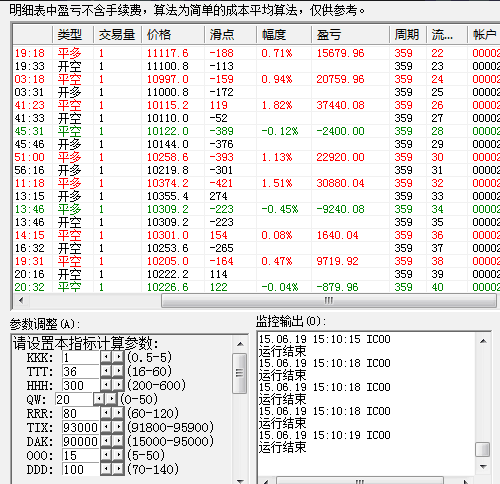
Task: Decrease the TTT parameter with left arrow
Action: tap(106, 371)
